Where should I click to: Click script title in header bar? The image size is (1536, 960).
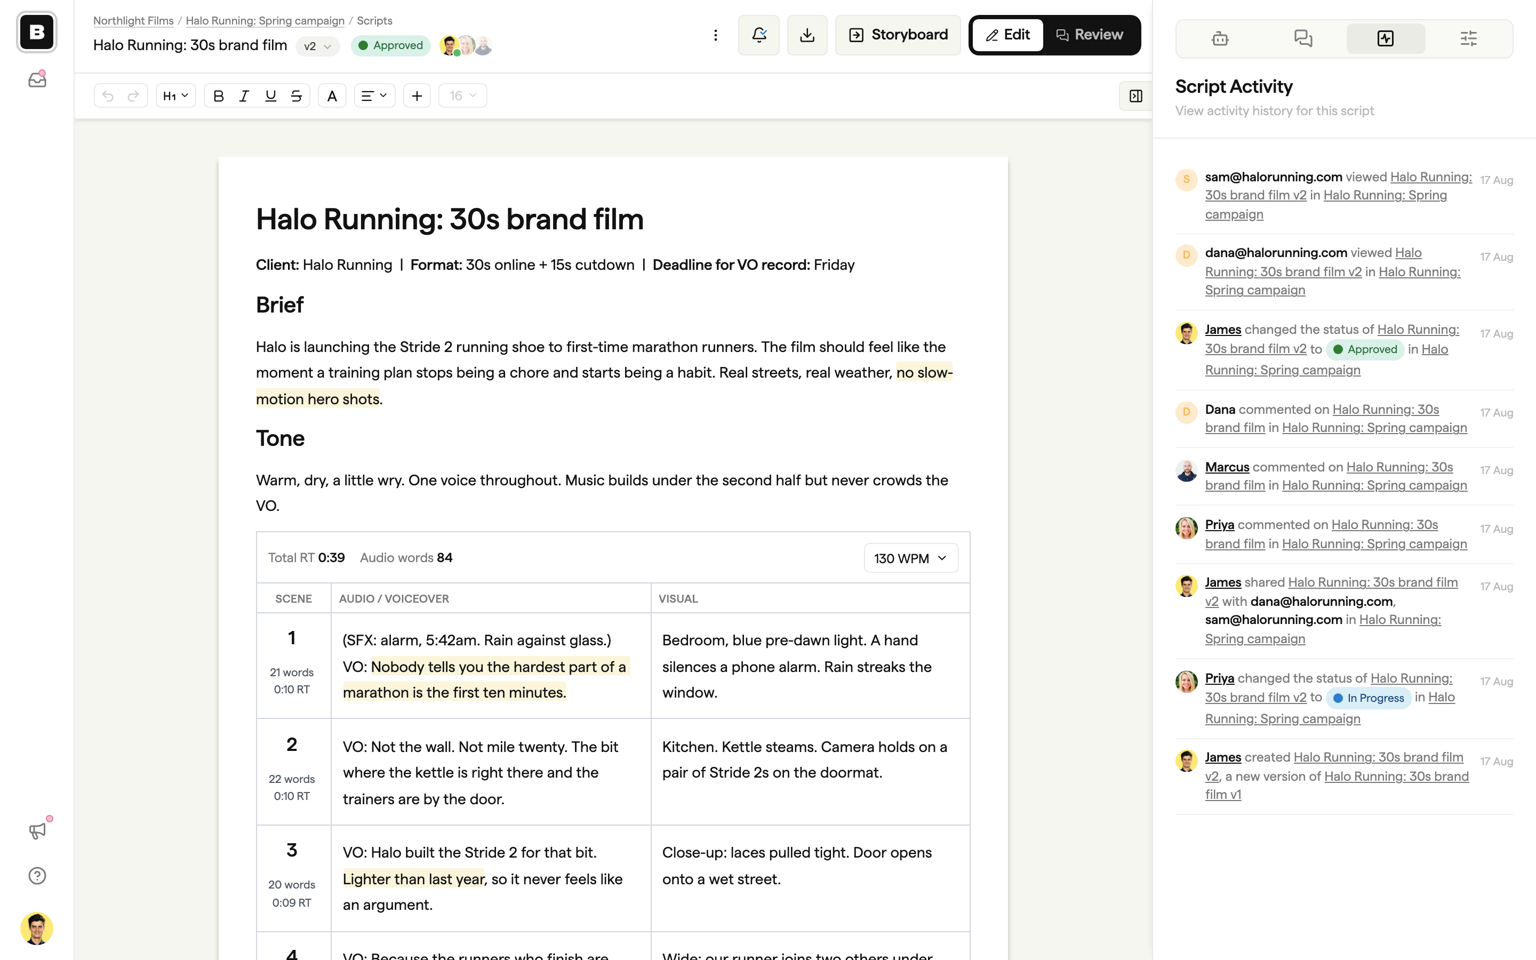(x=190, y=46)
